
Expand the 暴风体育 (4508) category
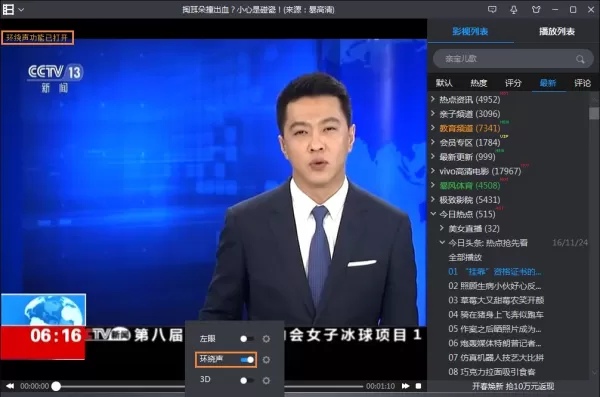tap(433, 185)
